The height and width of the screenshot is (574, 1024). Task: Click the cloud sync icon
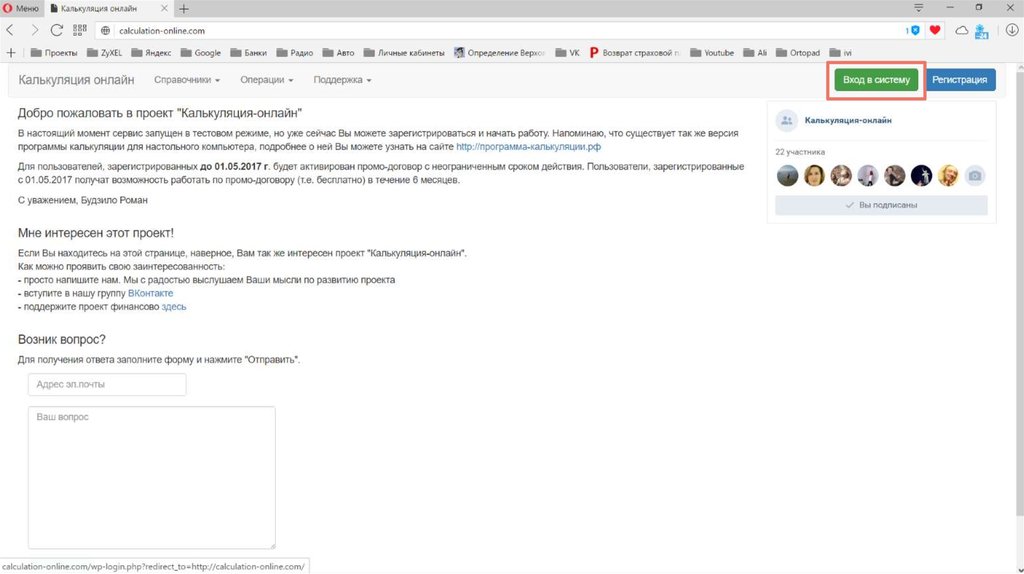pyautogui.click(x=962, y=30)
